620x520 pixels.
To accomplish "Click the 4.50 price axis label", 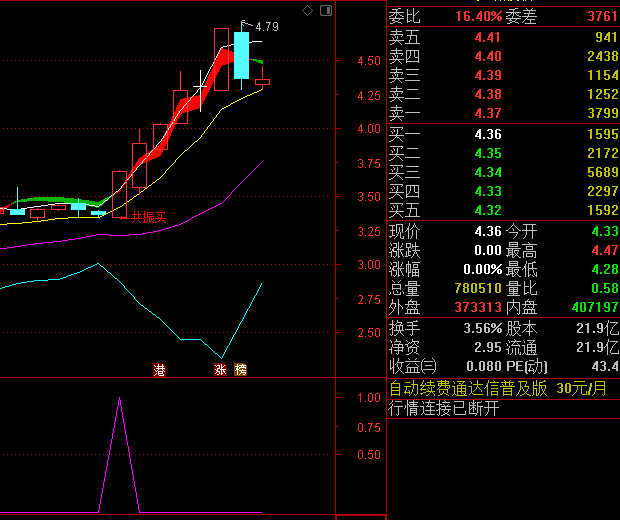I will tap(369, 61).
